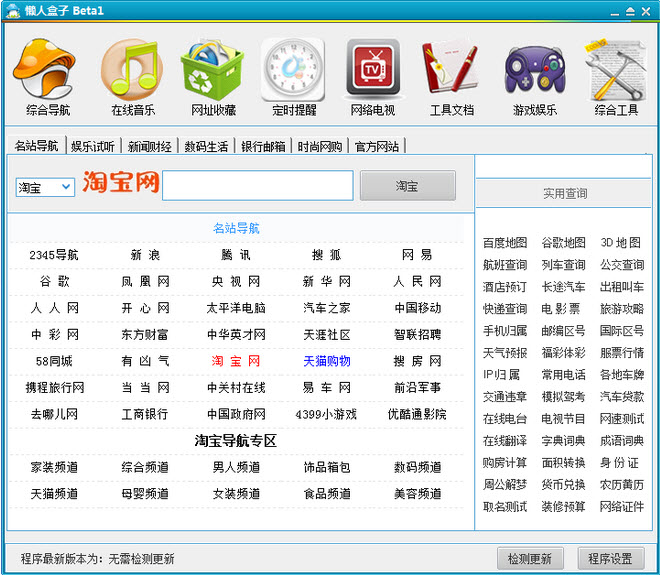Open the 网速测试 link
Screen dimensions: 660x575
(x=622, y=418)
